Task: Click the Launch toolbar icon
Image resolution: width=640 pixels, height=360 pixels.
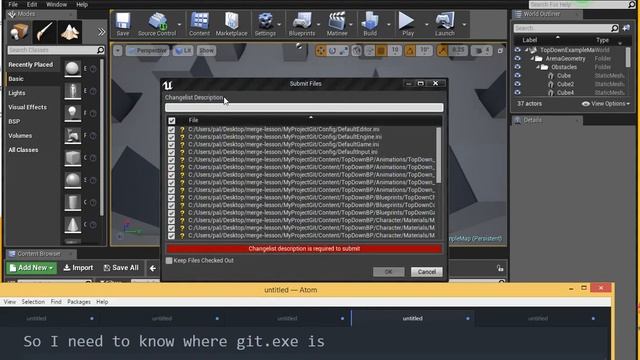Action: click(x=444, y=24)
